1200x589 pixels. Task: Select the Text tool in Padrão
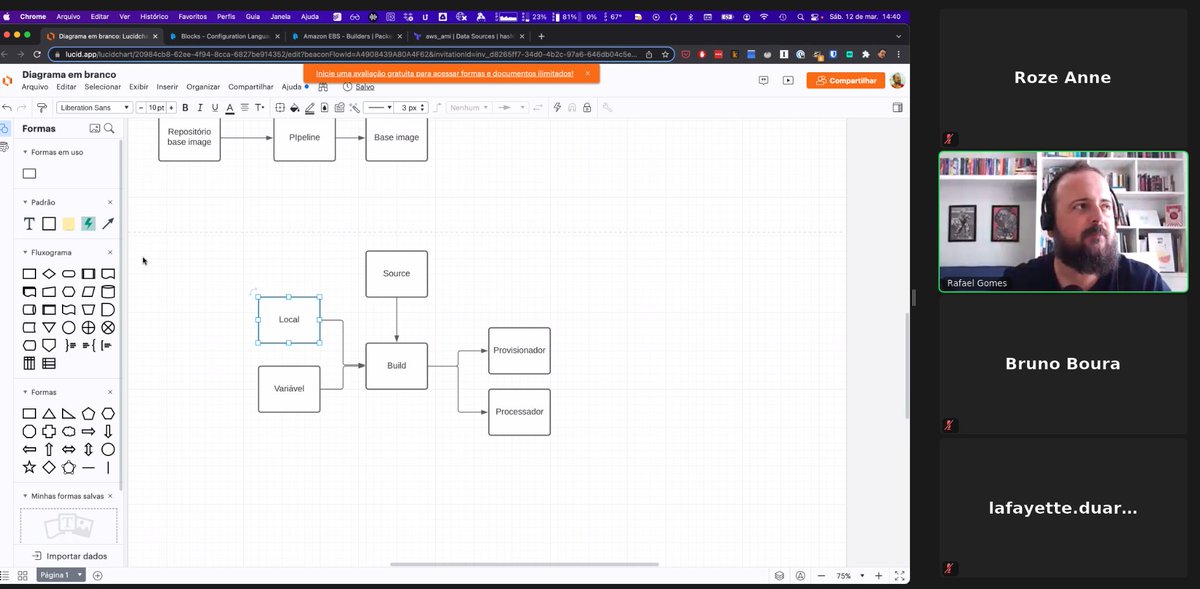(x=29, y=224)
